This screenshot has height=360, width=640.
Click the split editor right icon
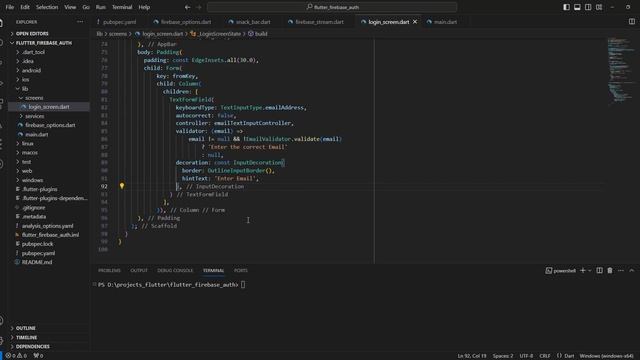tap(631, 22)
